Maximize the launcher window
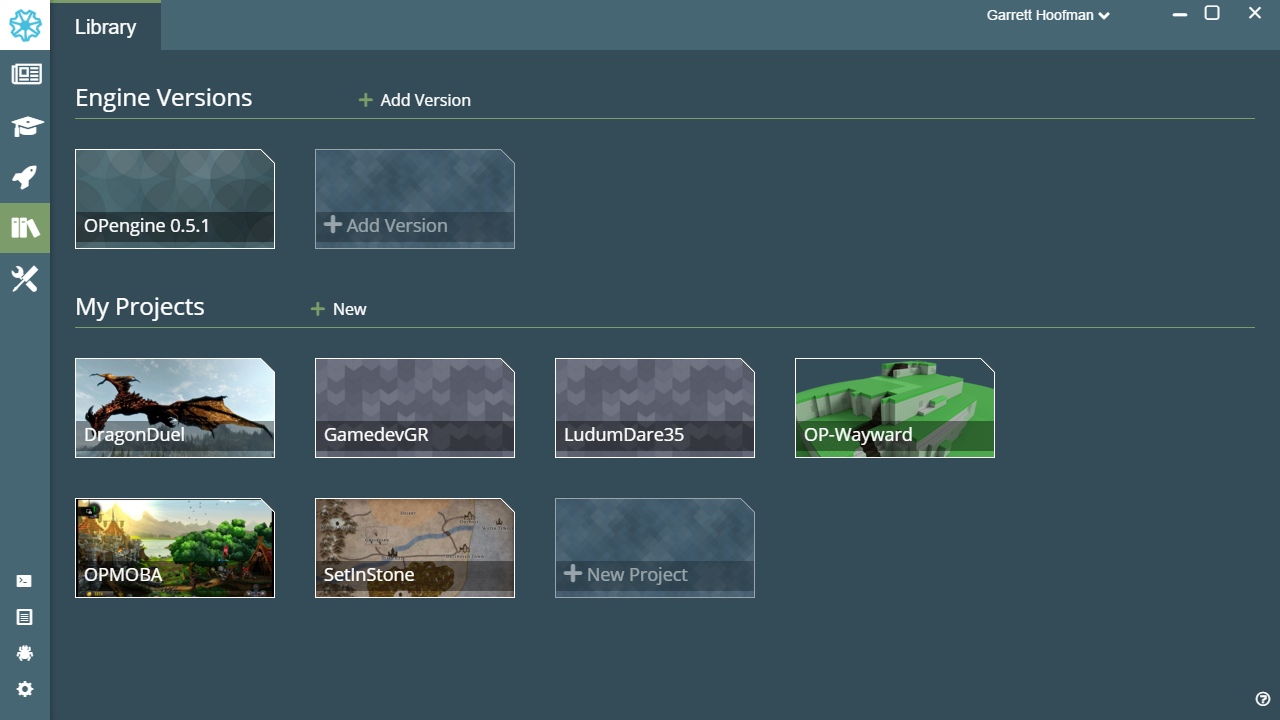 [x=1212, y=13]
